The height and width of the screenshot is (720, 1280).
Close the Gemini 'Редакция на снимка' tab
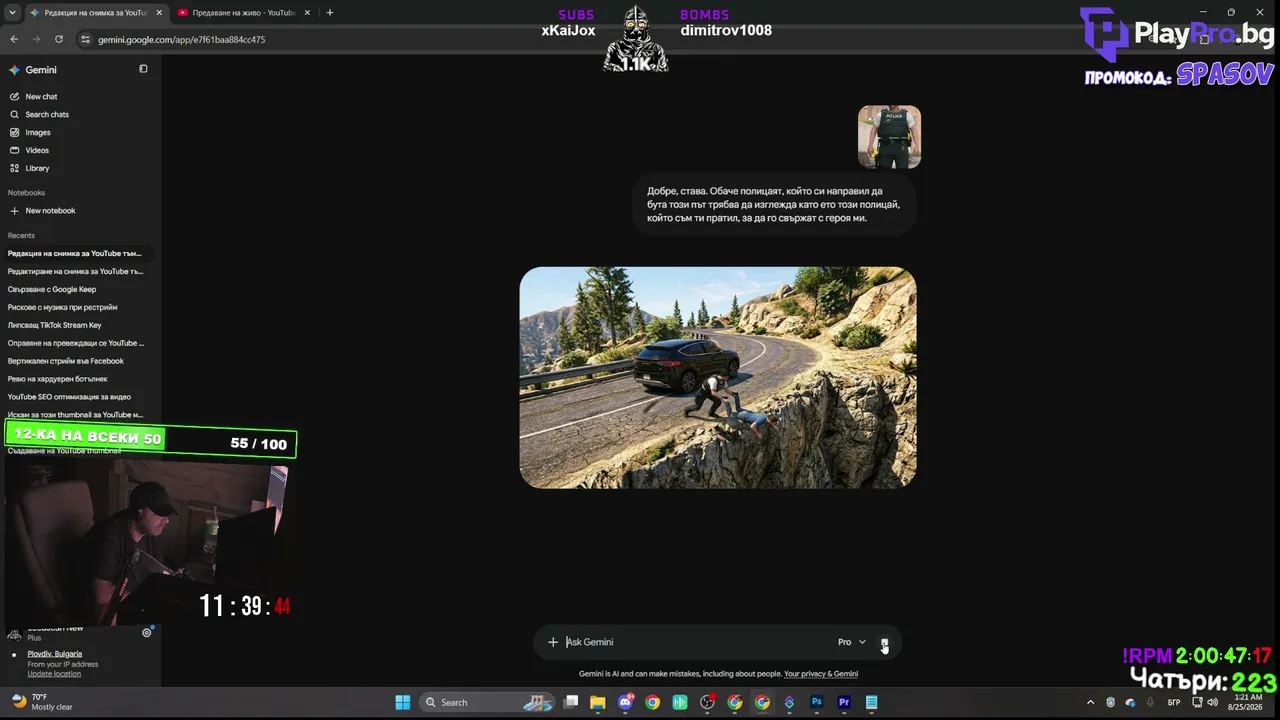click(x=159, y=13)
